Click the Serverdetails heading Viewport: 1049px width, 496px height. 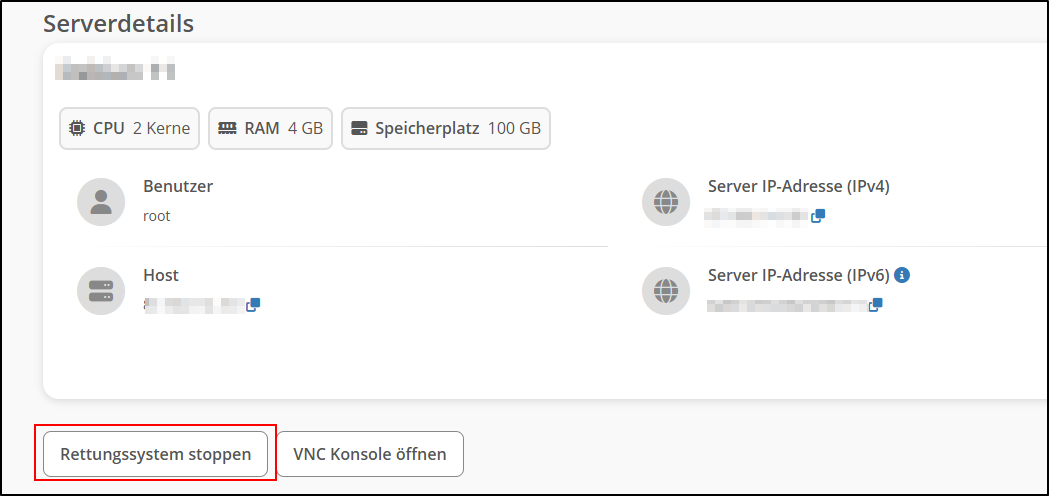(x=118, y=22)
